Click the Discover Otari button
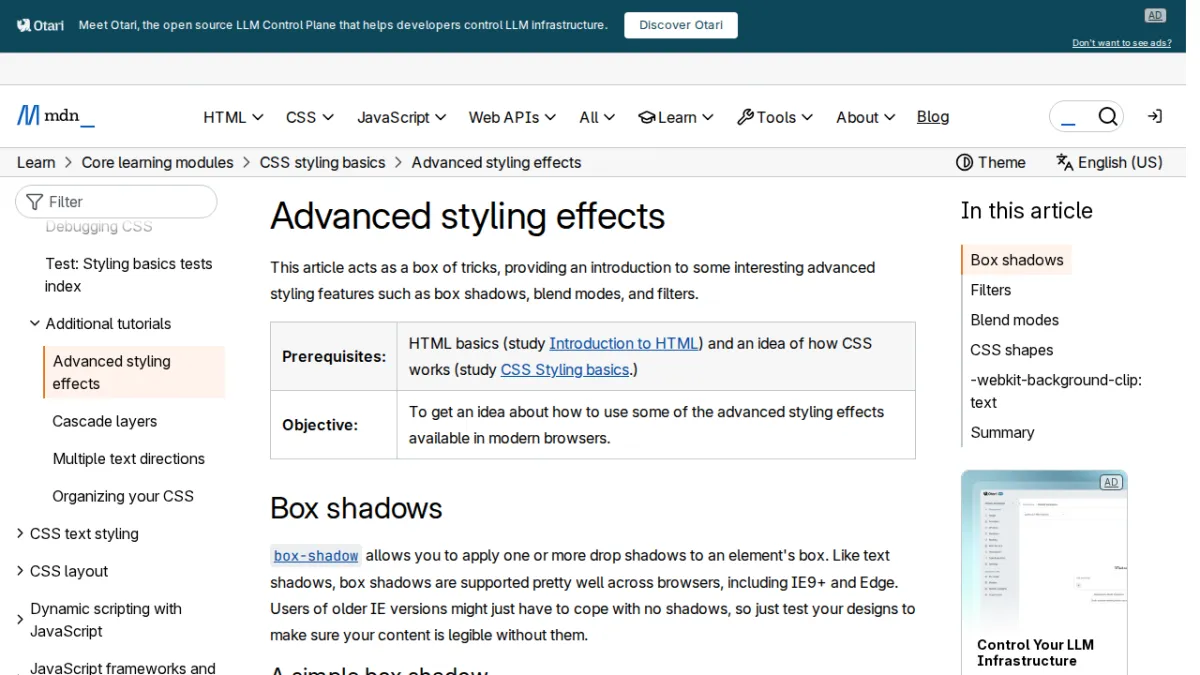The width and height of the screenshot is (1200, 675). click(681, 25)
